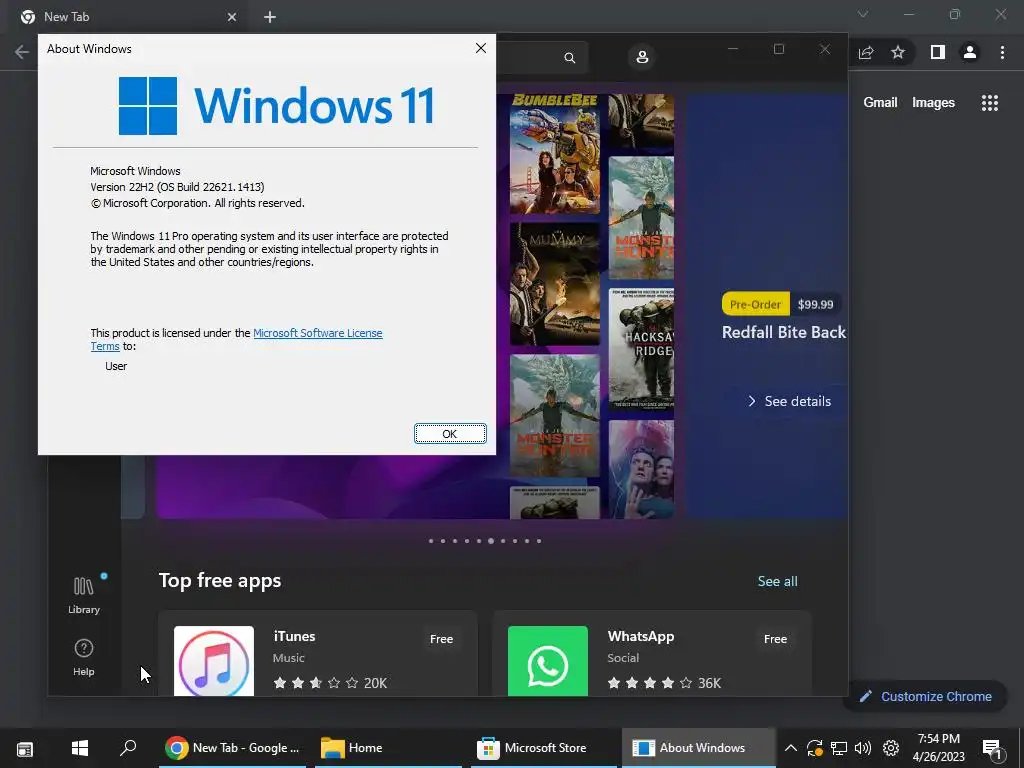
Task: Open a new tab in Chrome
Action: 270,17
